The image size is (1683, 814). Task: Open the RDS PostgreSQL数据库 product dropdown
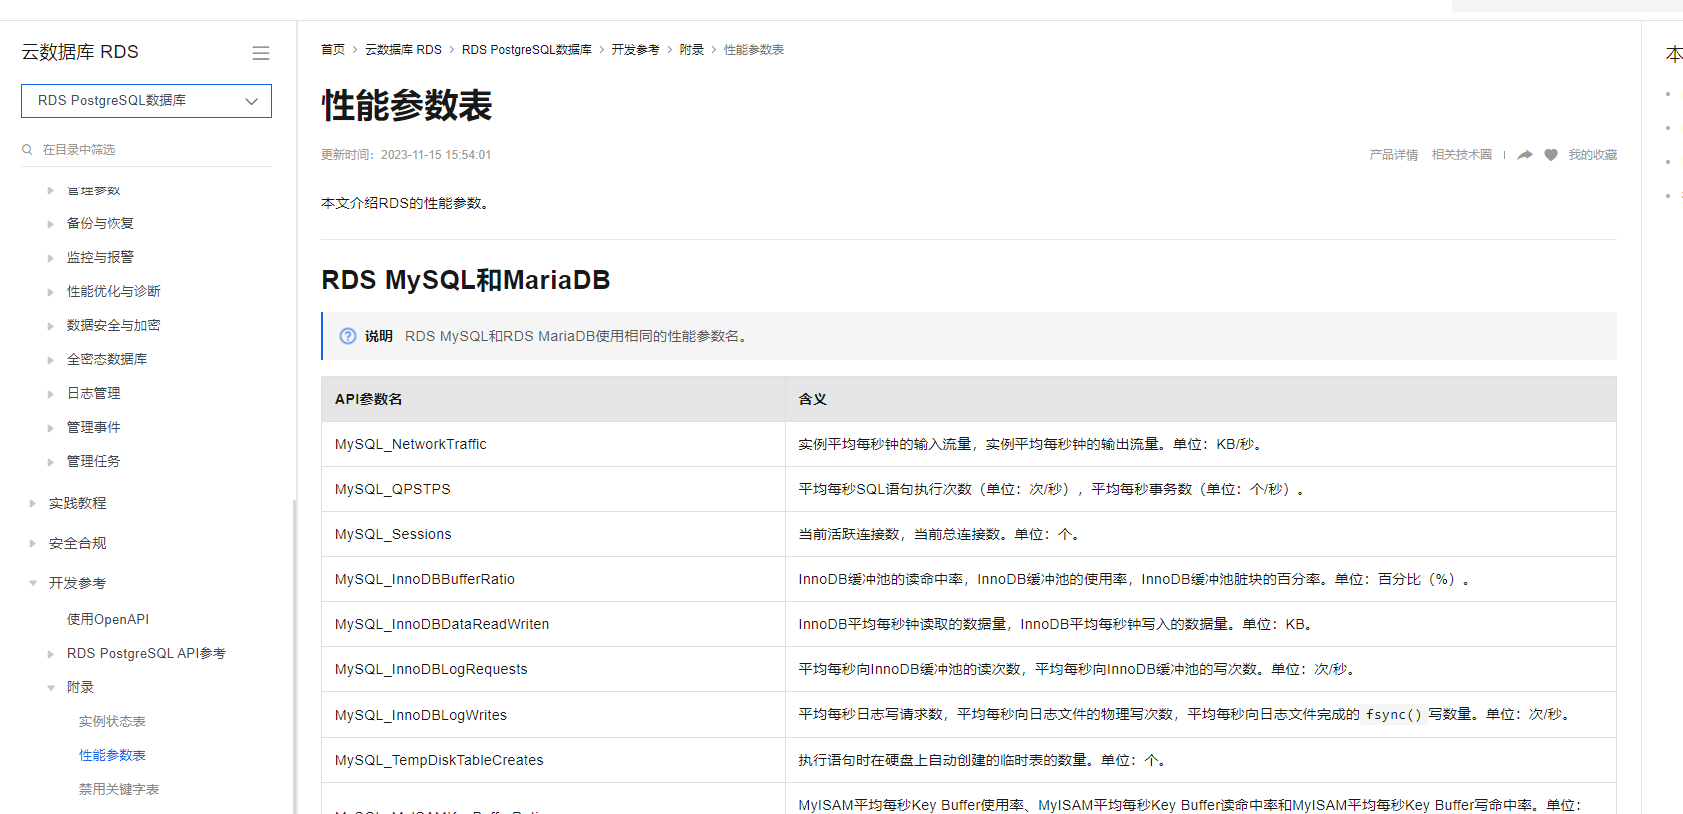click(x=146, y=101)
